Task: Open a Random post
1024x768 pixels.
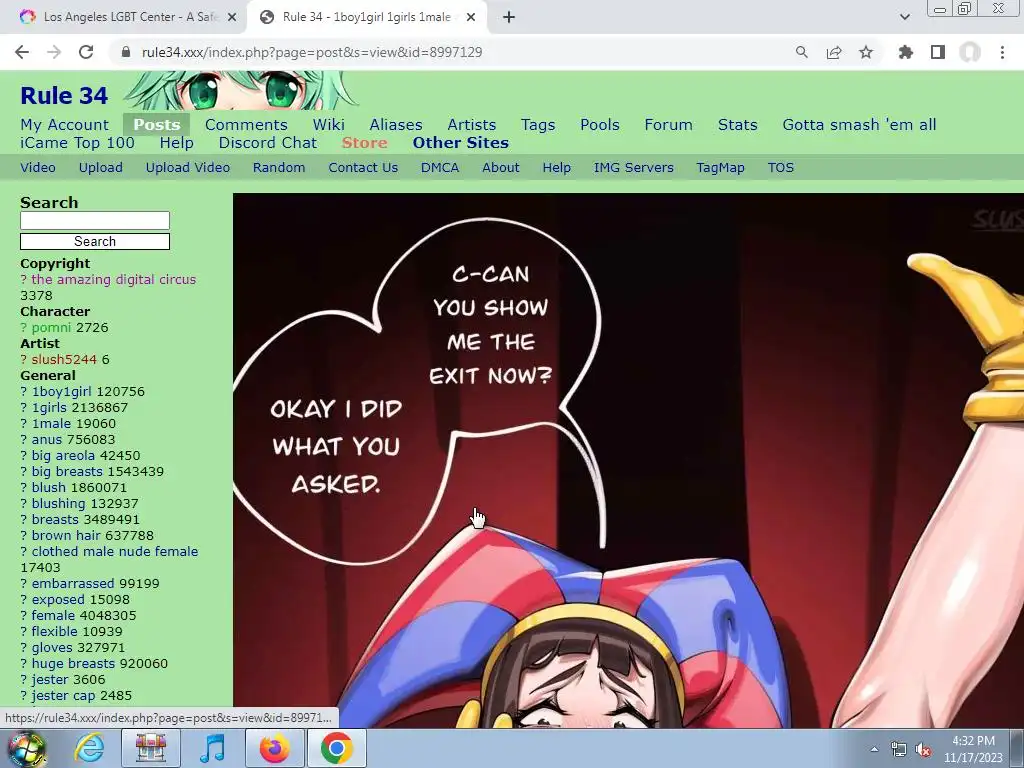Action: pyautogui.click(x=279, y=168)
